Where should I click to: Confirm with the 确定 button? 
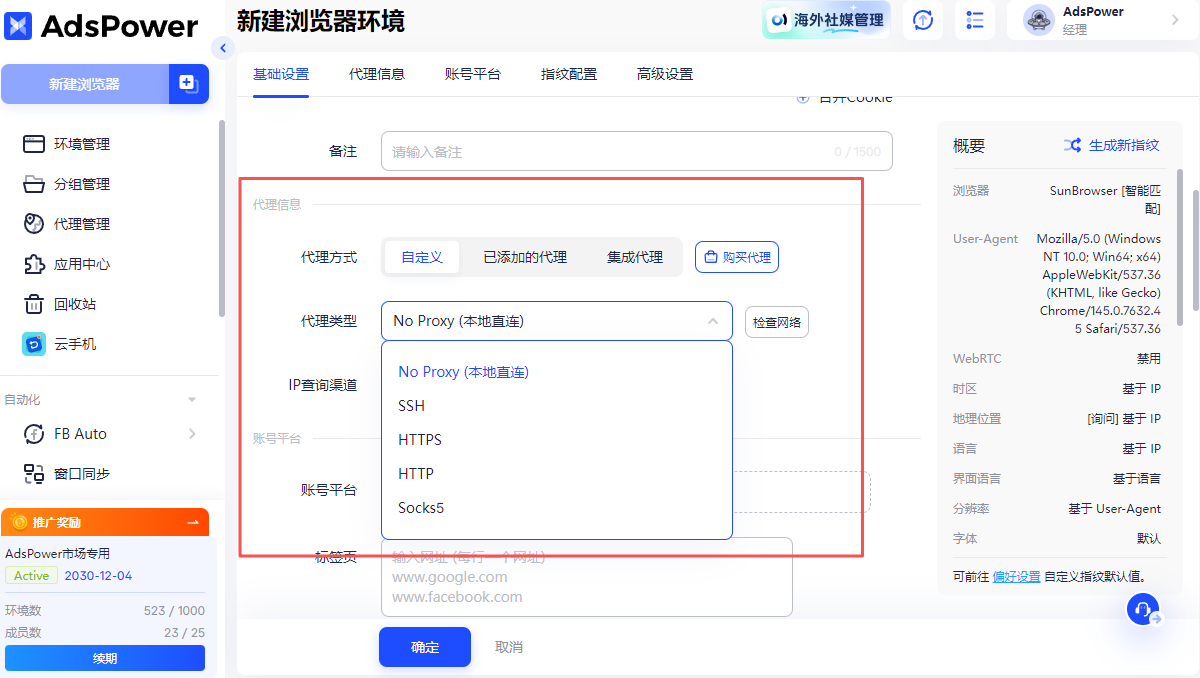425,647
